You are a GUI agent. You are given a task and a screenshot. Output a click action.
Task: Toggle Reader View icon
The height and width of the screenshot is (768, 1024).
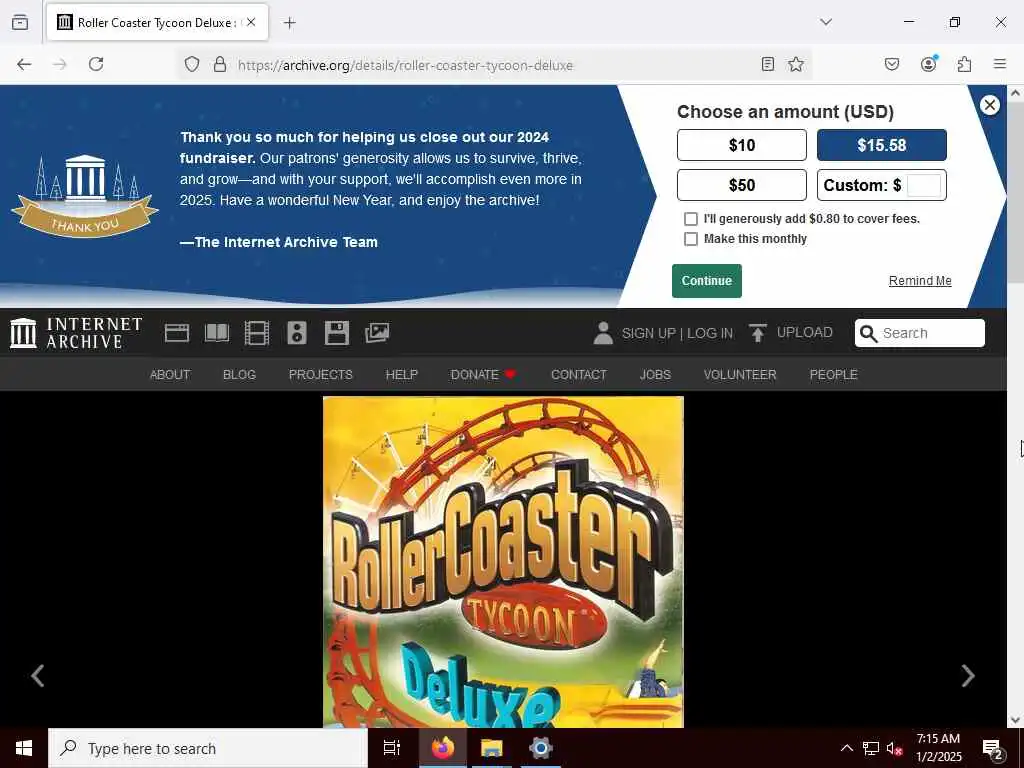(x=768, y=64)
